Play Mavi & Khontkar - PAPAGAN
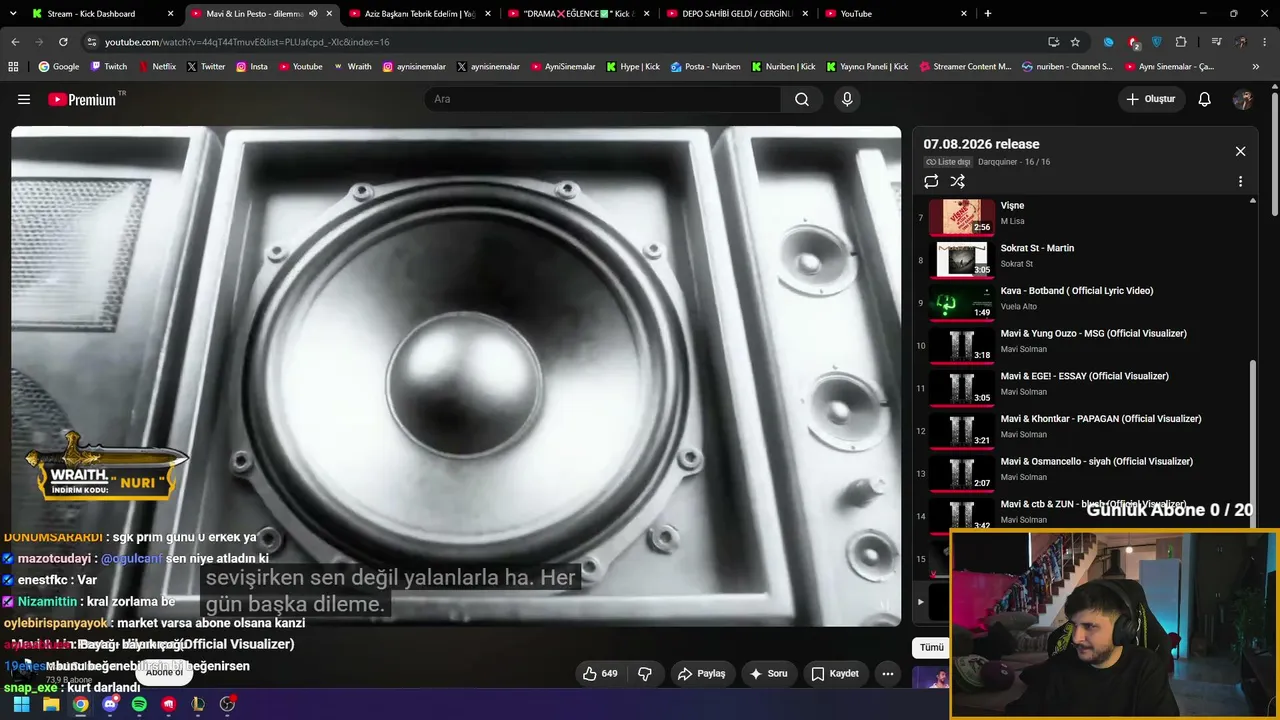 pos(1085,430)
